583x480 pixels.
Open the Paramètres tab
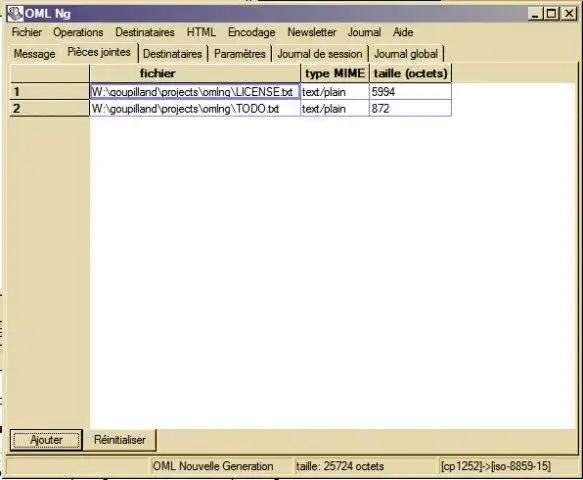point(239,54)
